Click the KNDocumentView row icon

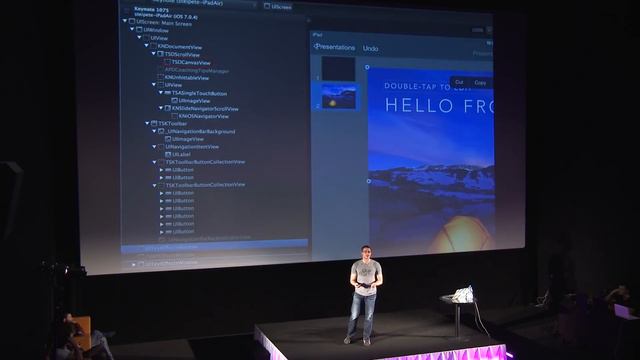[153, 46]
